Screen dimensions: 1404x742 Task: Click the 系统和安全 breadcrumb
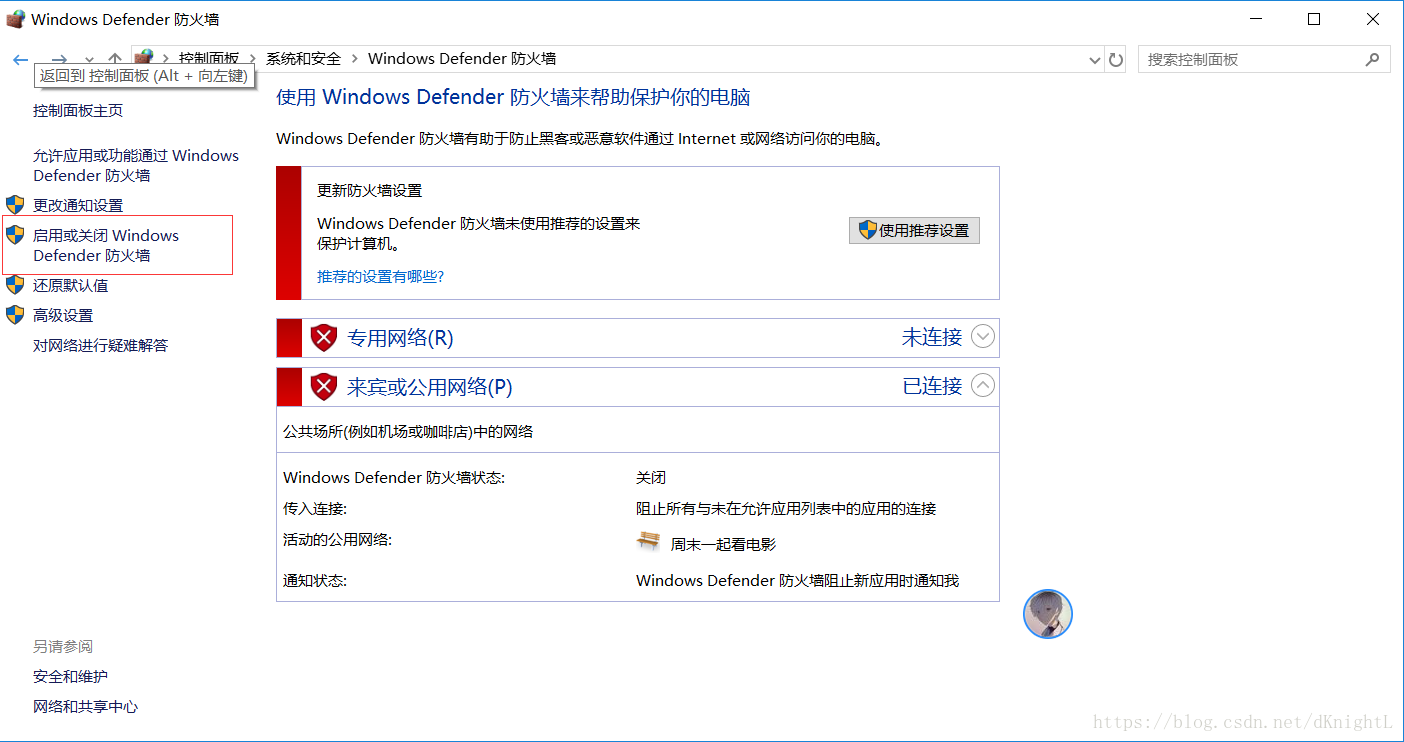[303, 59]
